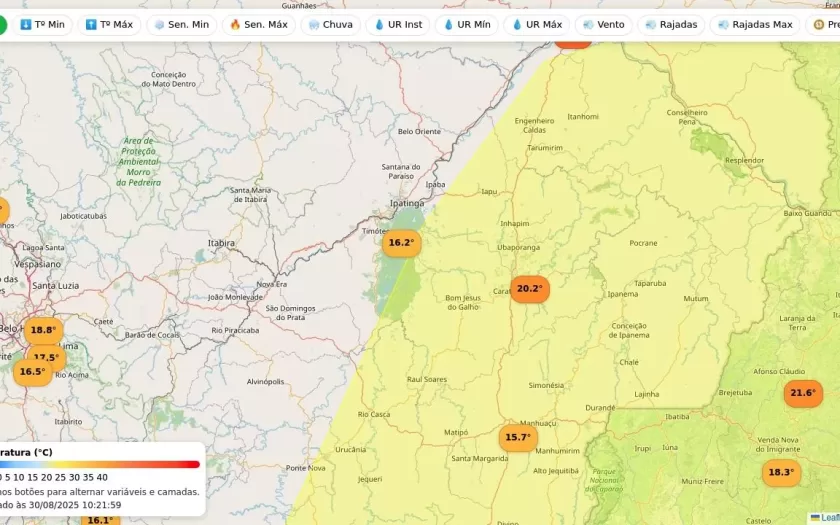Click the 16.2° station marker near Timóteo

point(401,243)
